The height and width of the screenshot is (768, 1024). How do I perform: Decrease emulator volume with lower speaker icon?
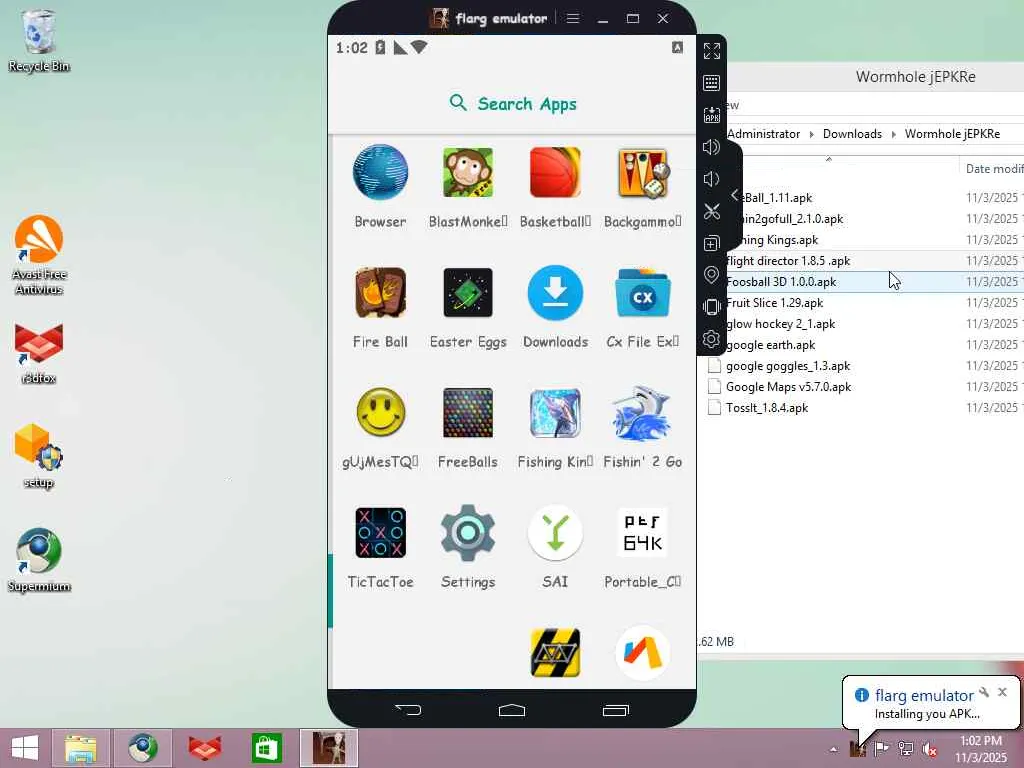click(x=711, y=179)
